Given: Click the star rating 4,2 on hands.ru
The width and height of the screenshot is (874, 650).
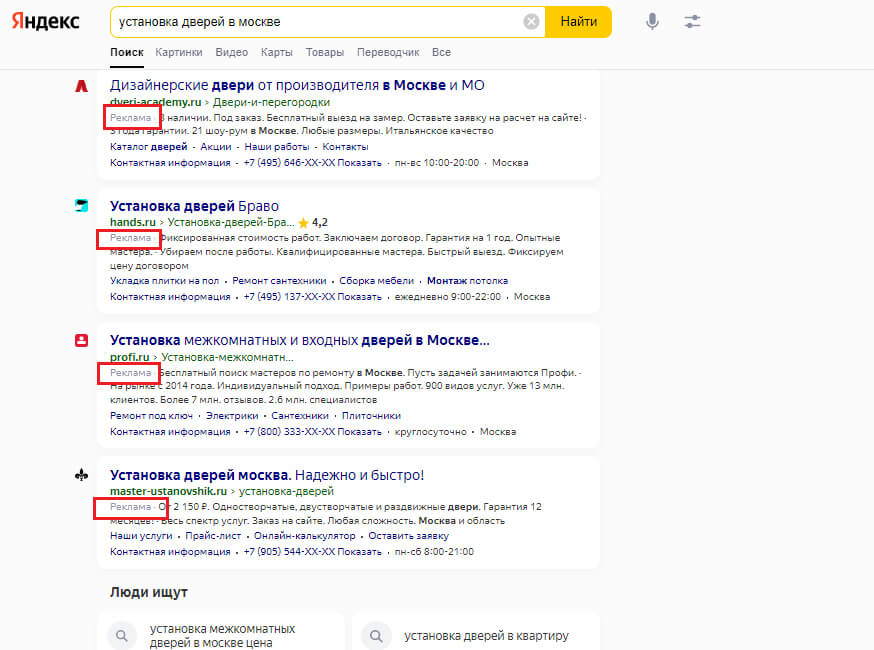Looking at the screenshot, I should (x=313, y=222).
